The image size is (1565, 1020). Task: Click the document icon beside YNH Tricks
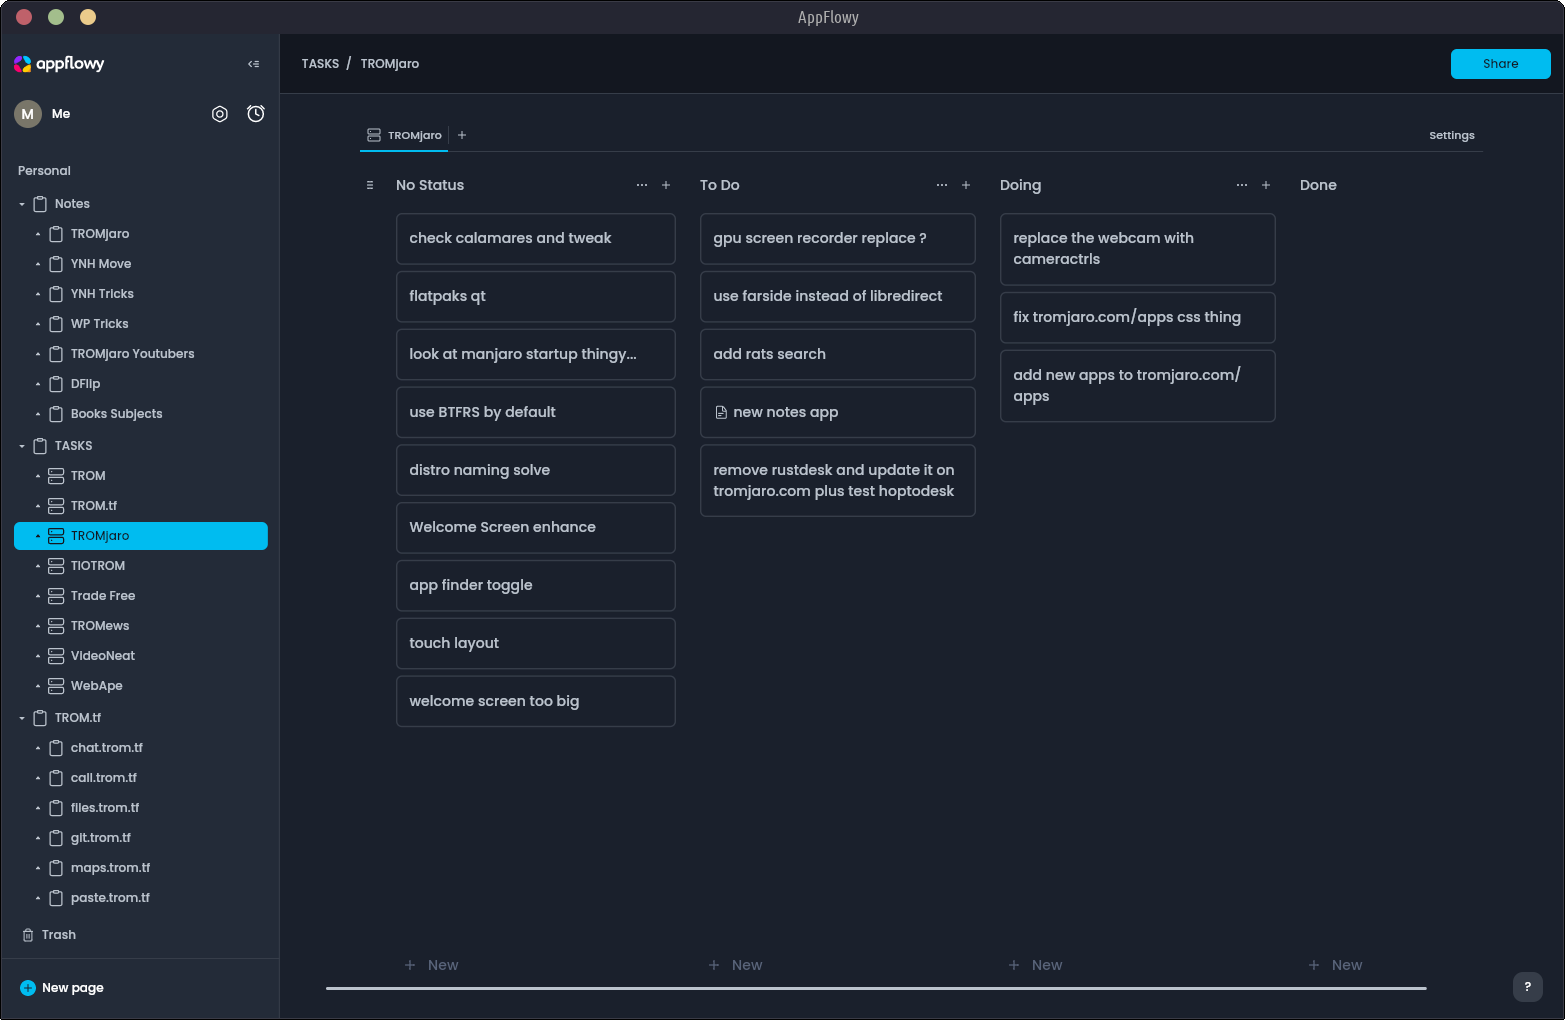[x=56, y=294]
